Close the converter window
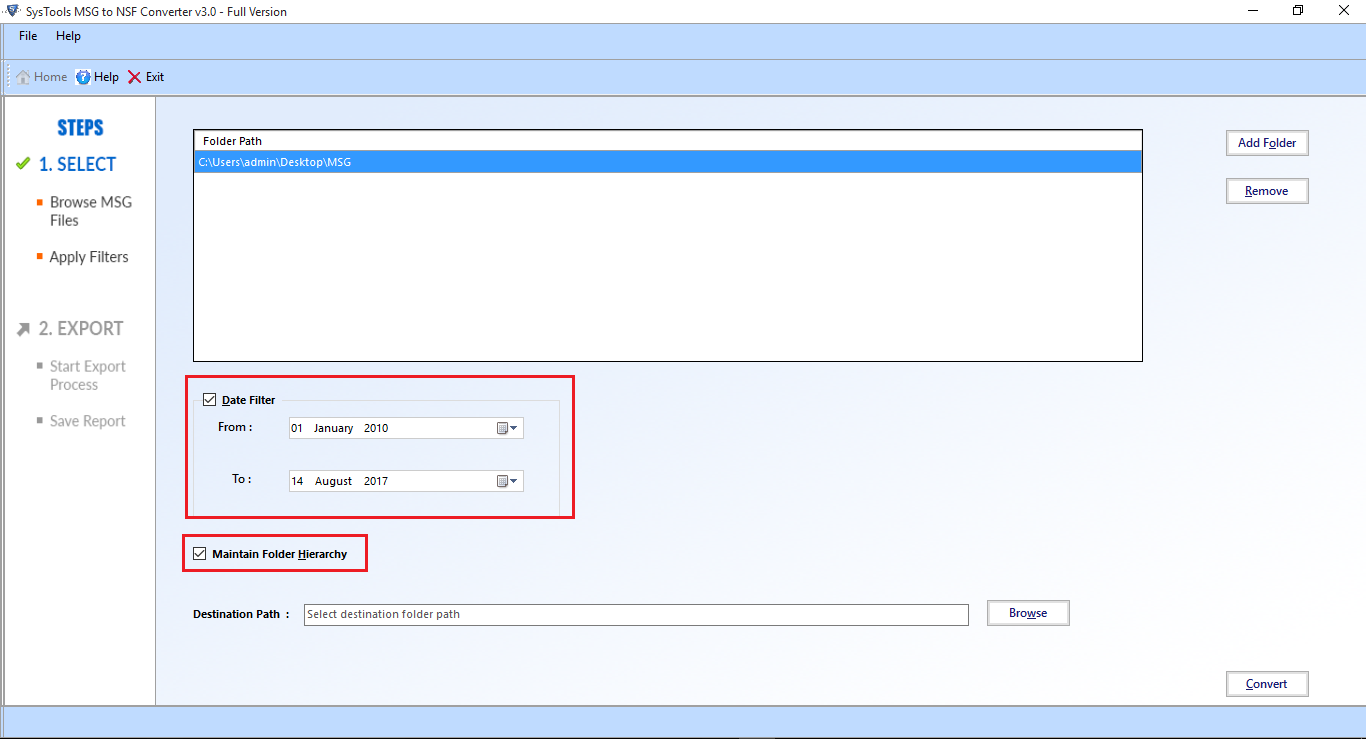This screenshot has width=1366, height=739. pos(1343,11)
